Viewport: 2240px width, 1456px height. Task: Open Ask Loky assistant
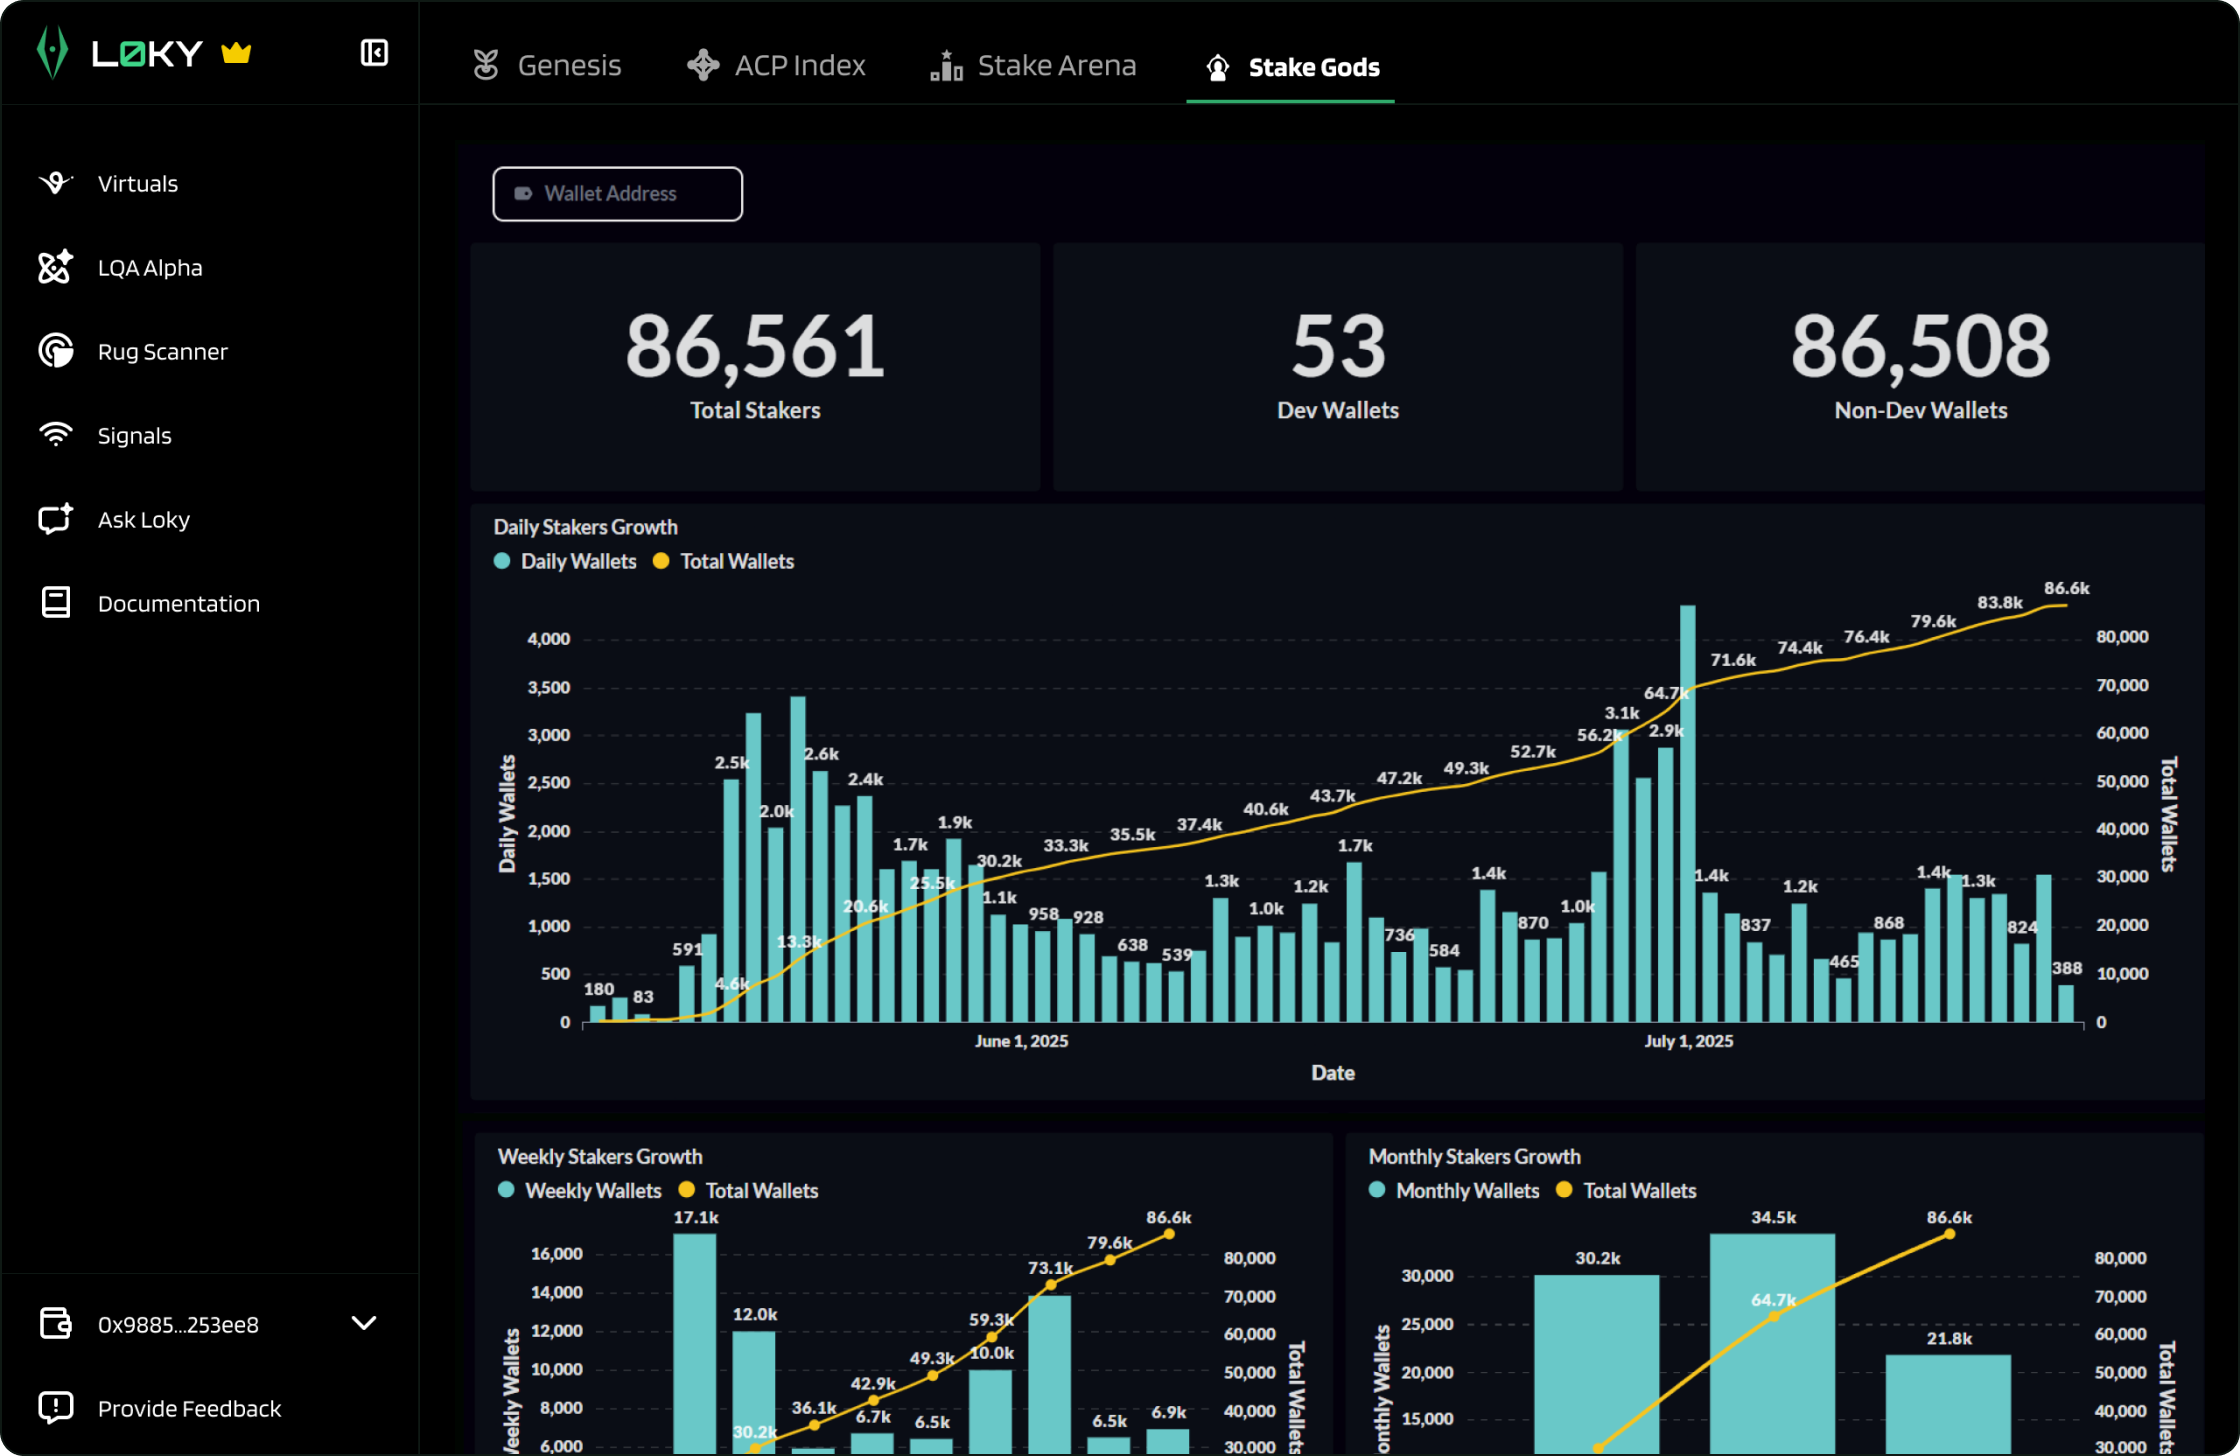point(143,519)
